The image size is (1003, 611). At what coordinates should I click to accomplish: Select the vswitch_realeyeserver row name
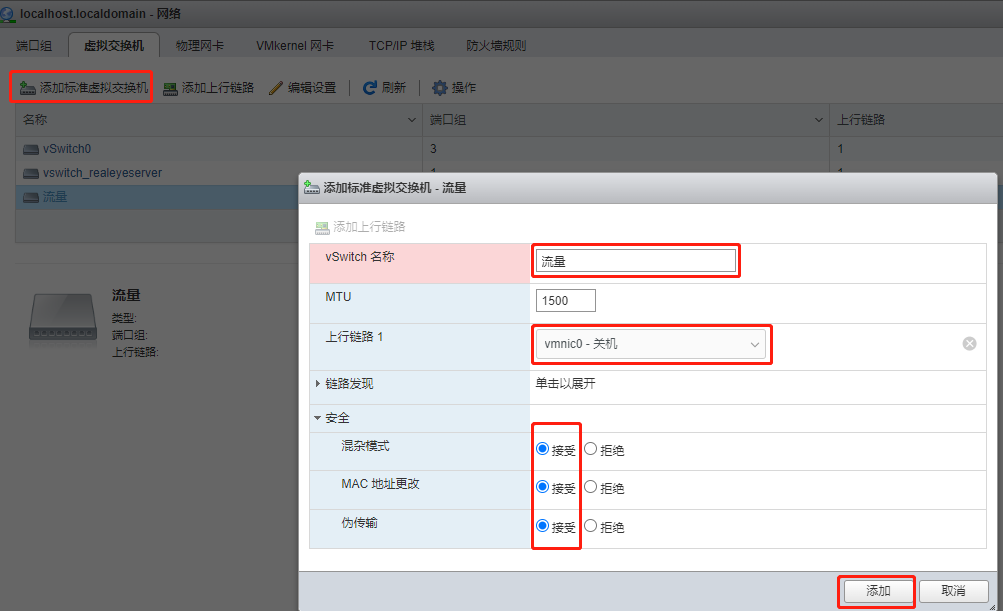(x=102, y=173)
